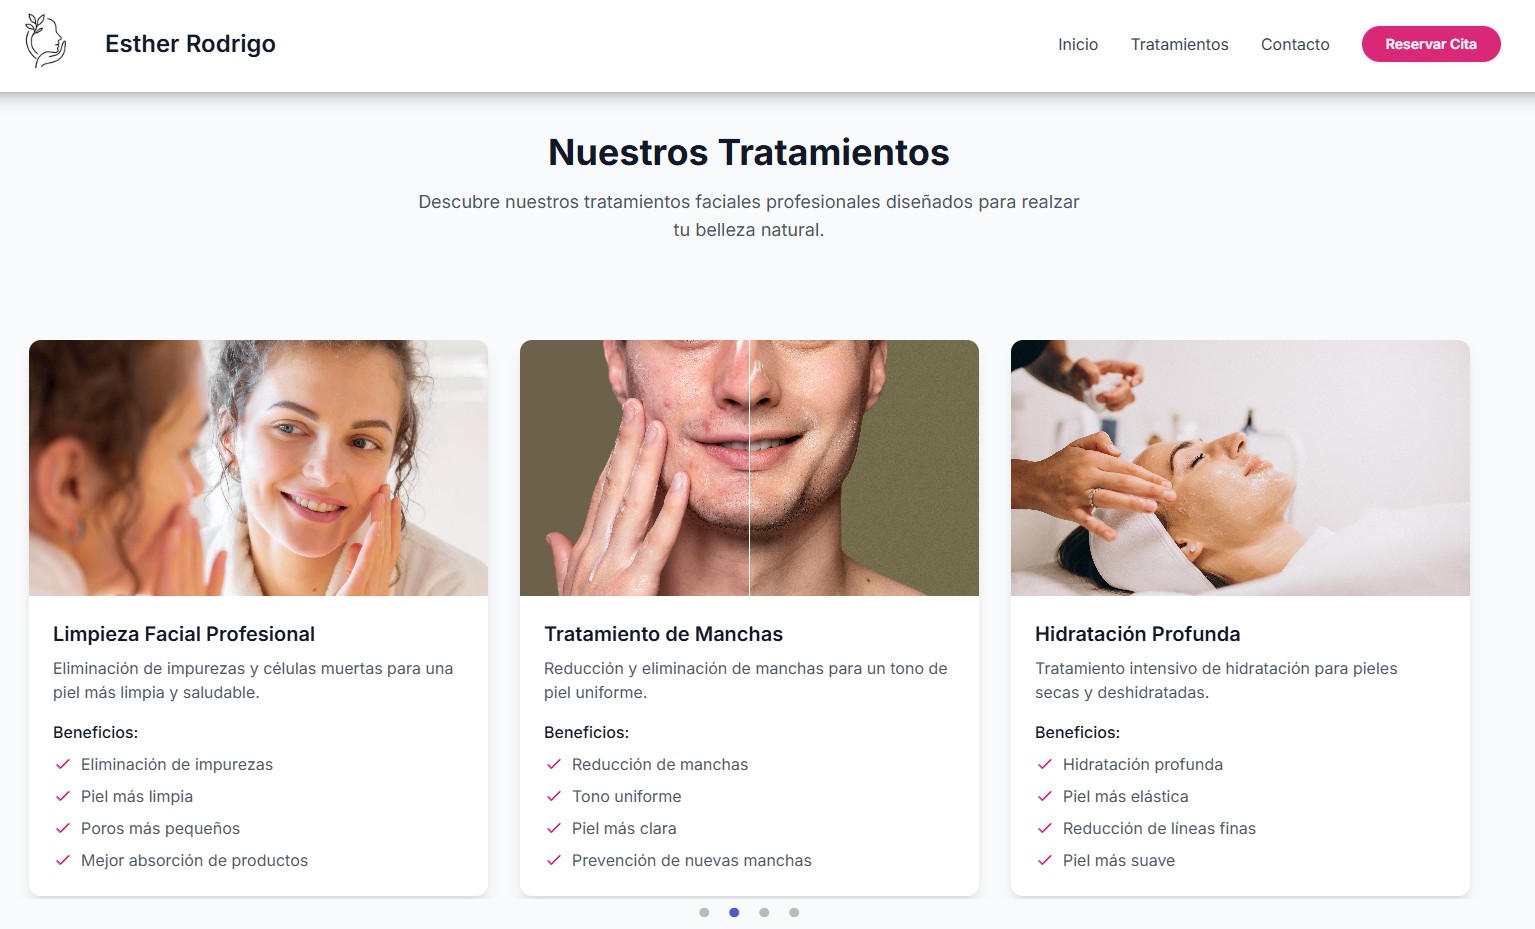
Task: Select the third carousel dot
Action: 764,912
